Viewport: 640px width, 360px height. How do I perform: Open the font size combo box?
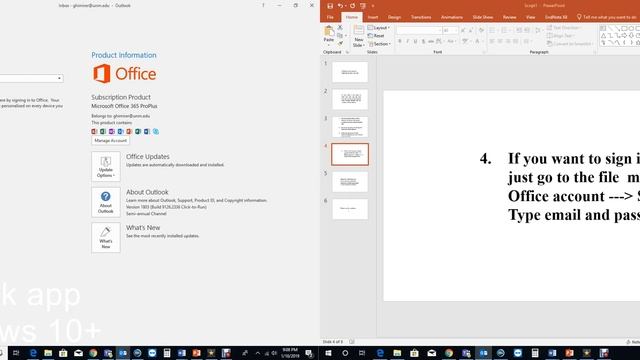[450, 30]
